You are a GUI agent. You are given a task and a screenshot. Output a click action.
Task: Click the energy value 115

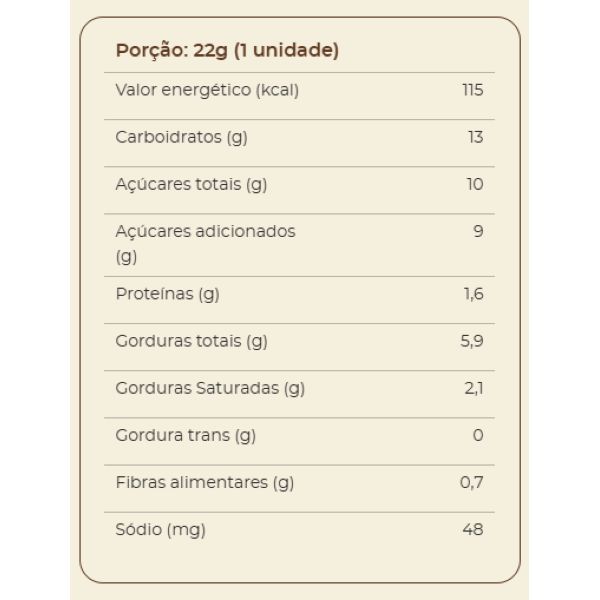pos(473,90)
